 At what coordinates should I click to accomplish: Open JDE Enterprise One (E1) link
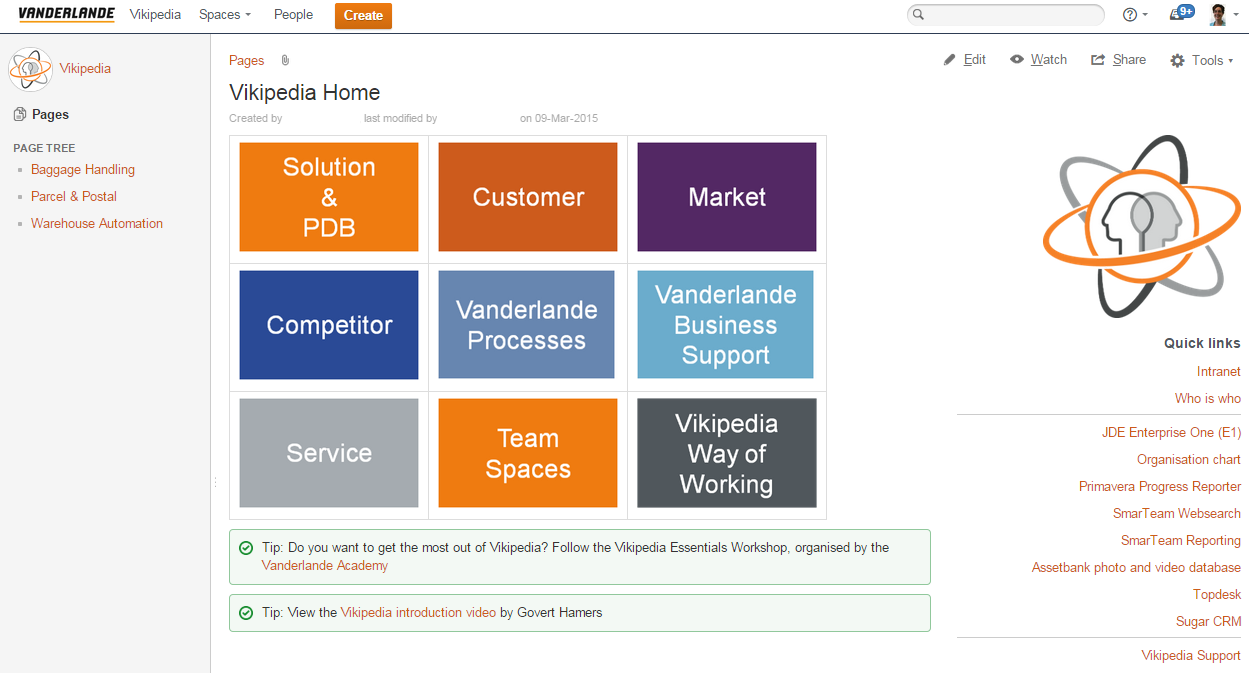(1171, 433)
